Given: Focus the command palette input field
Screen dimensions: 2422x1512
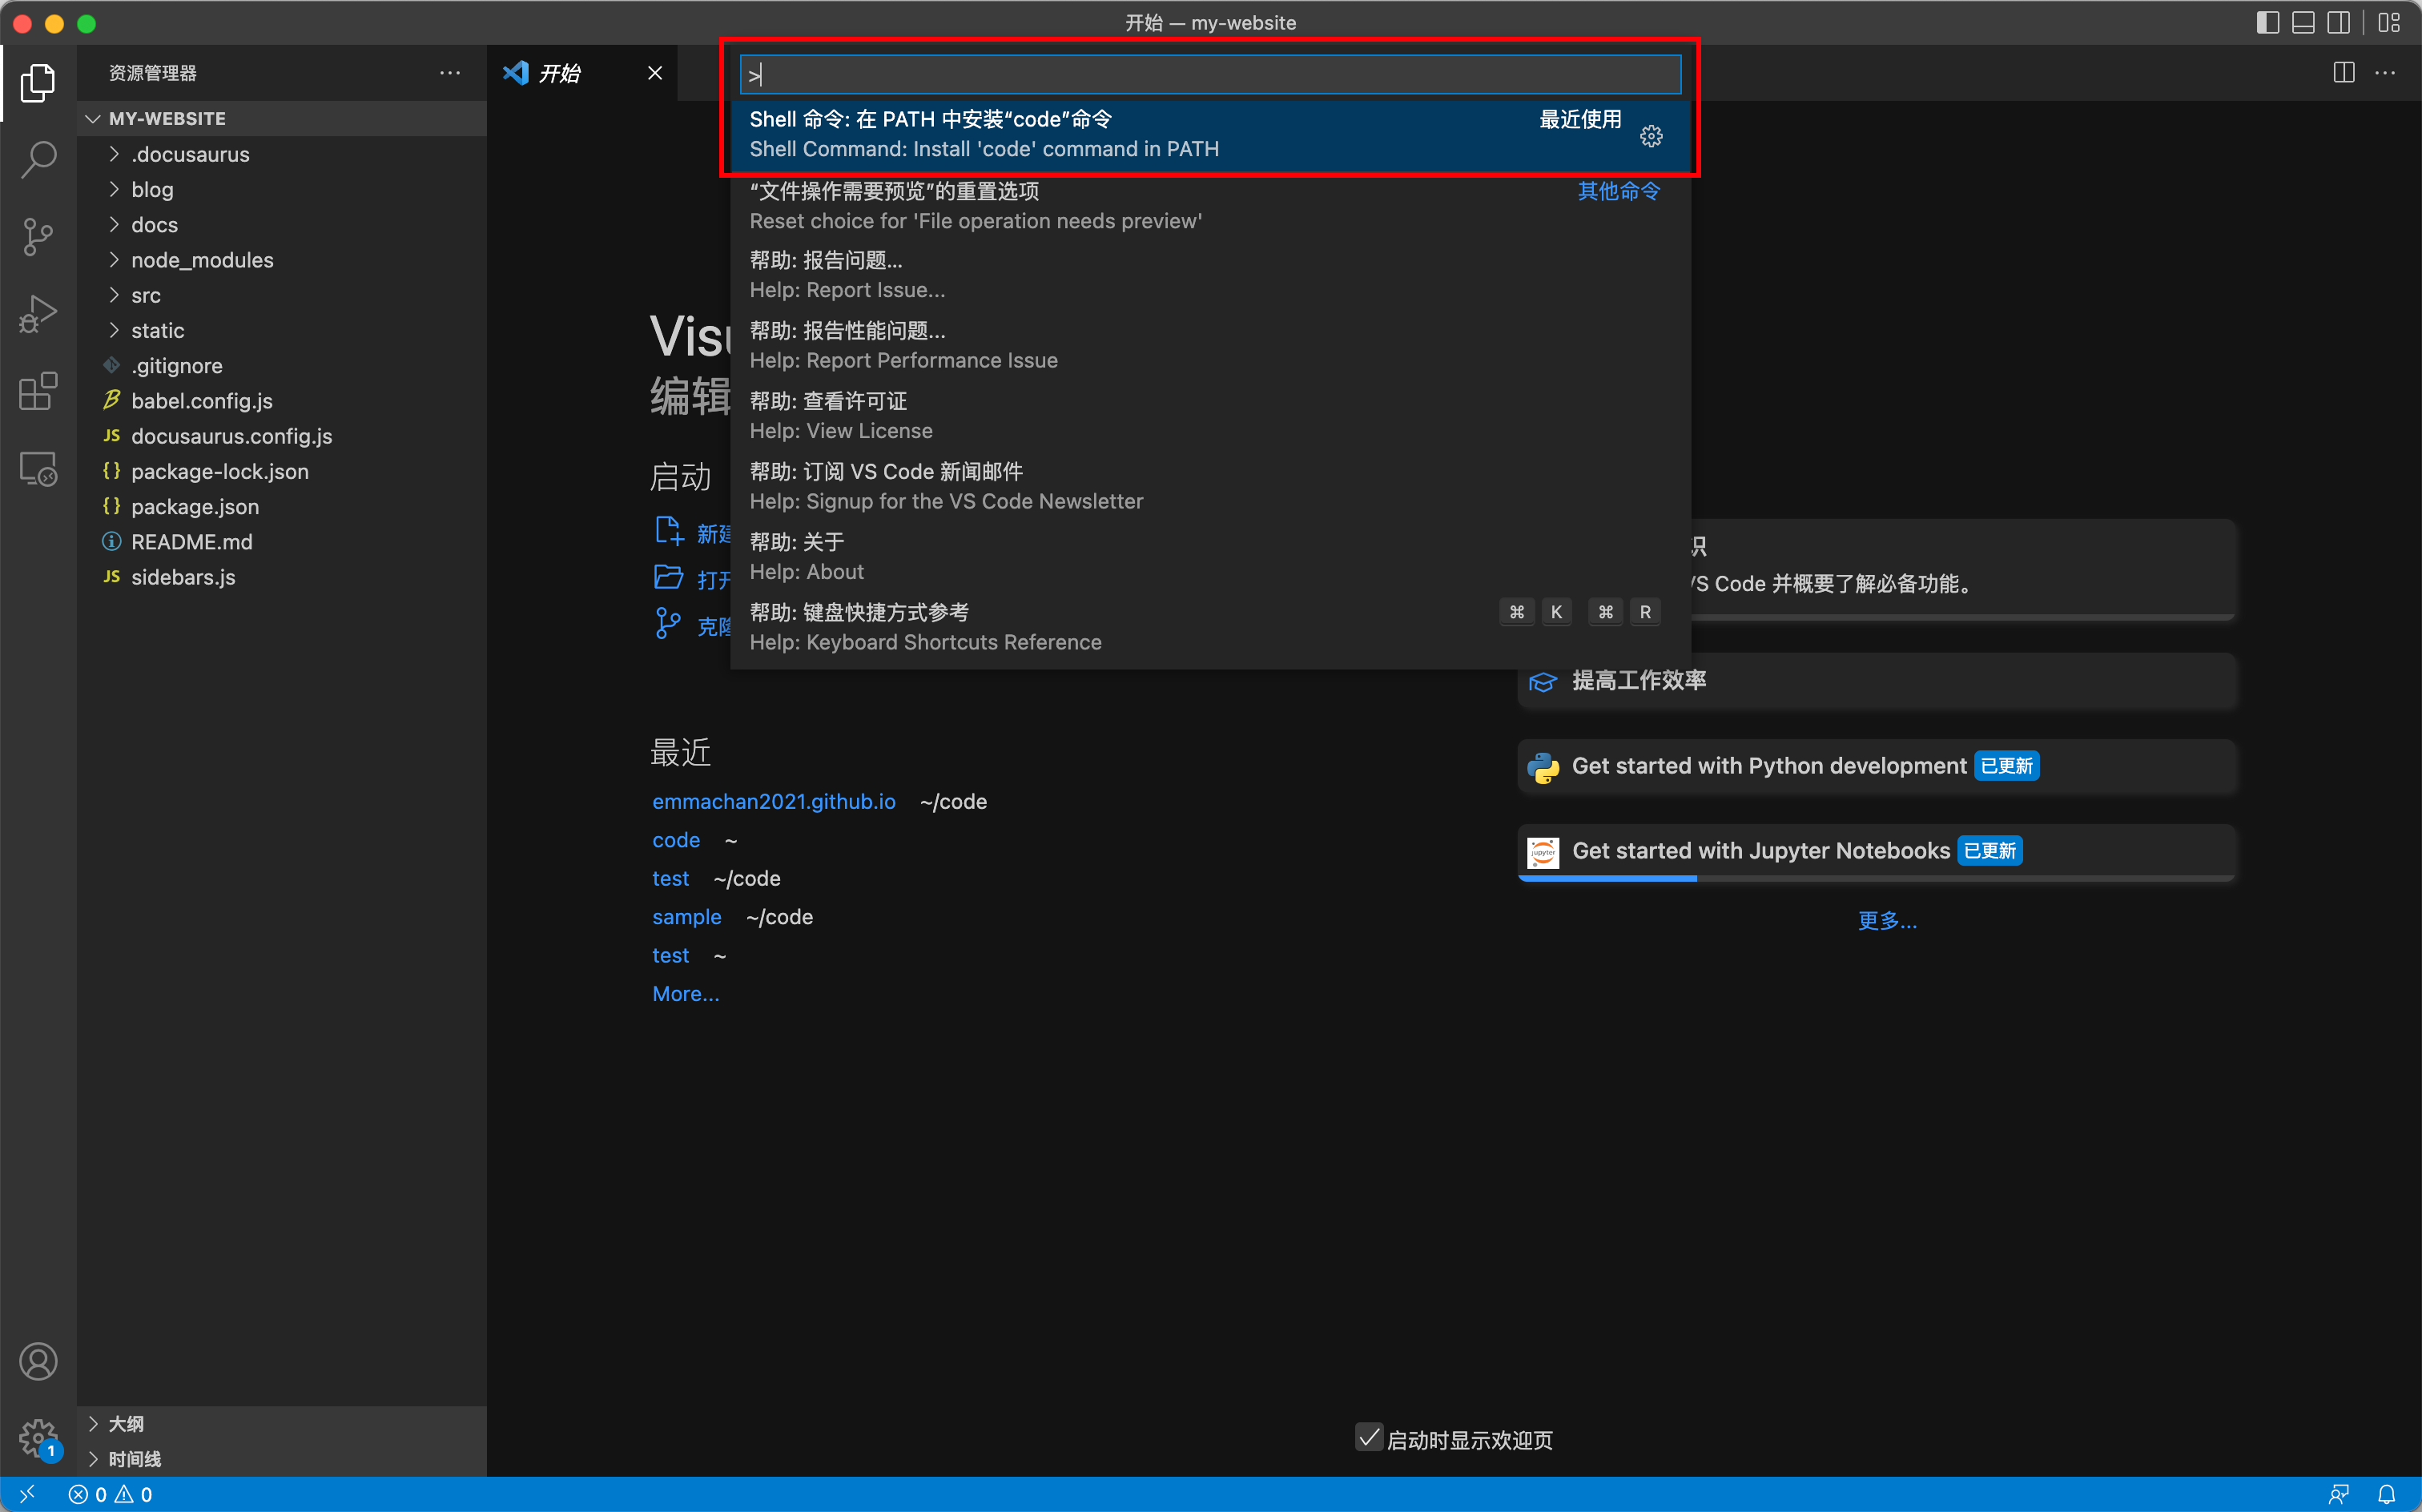Looking at the screenshot, I should [1210, 74].
